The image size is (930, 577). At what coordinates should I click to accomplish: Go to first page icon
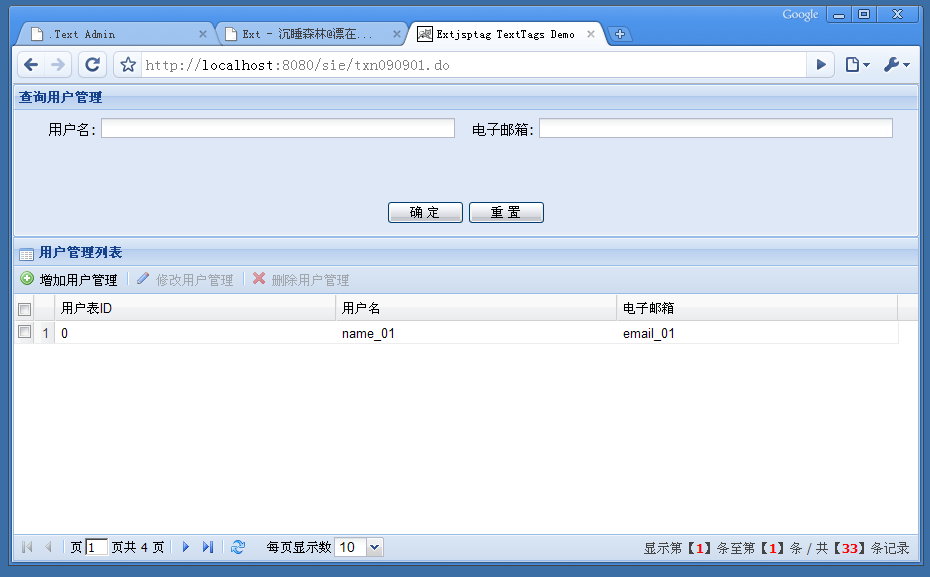27,547
